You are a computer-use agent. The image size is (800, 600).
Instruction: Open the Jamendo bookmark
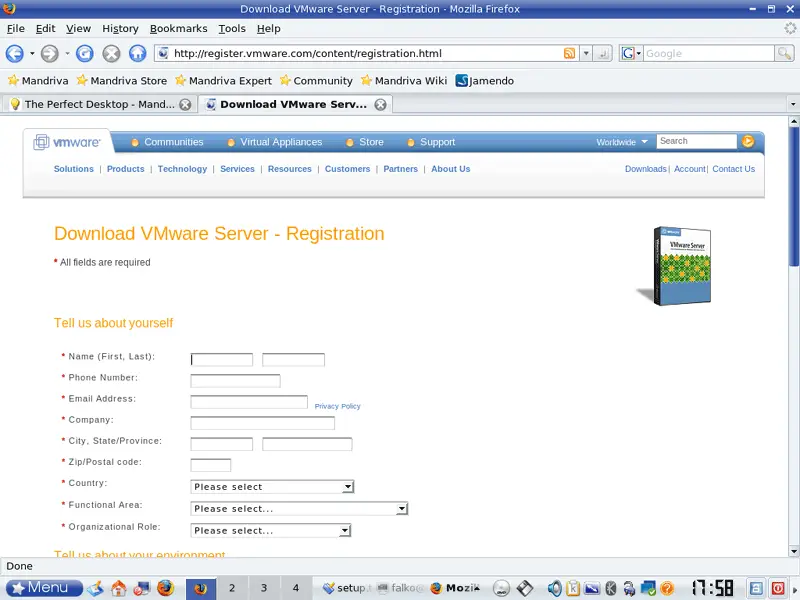(x=485, y=81)
